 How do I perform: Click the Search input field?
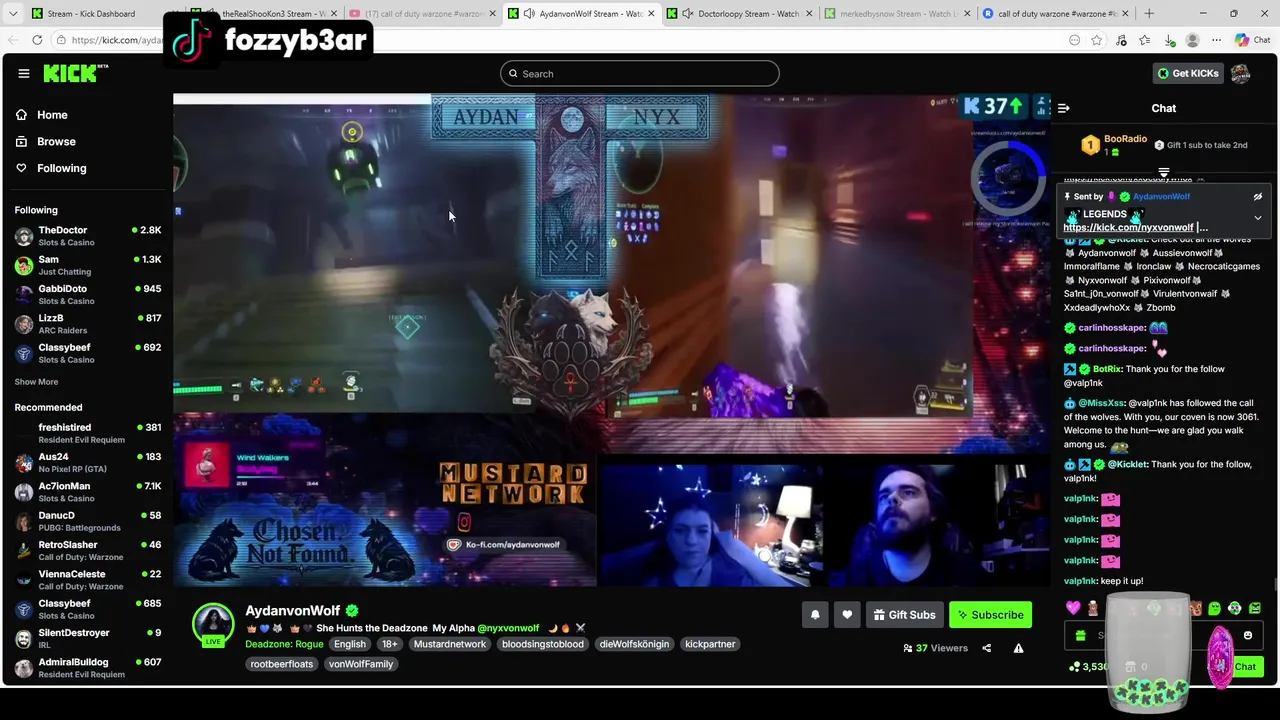click(x=640, y=73)
